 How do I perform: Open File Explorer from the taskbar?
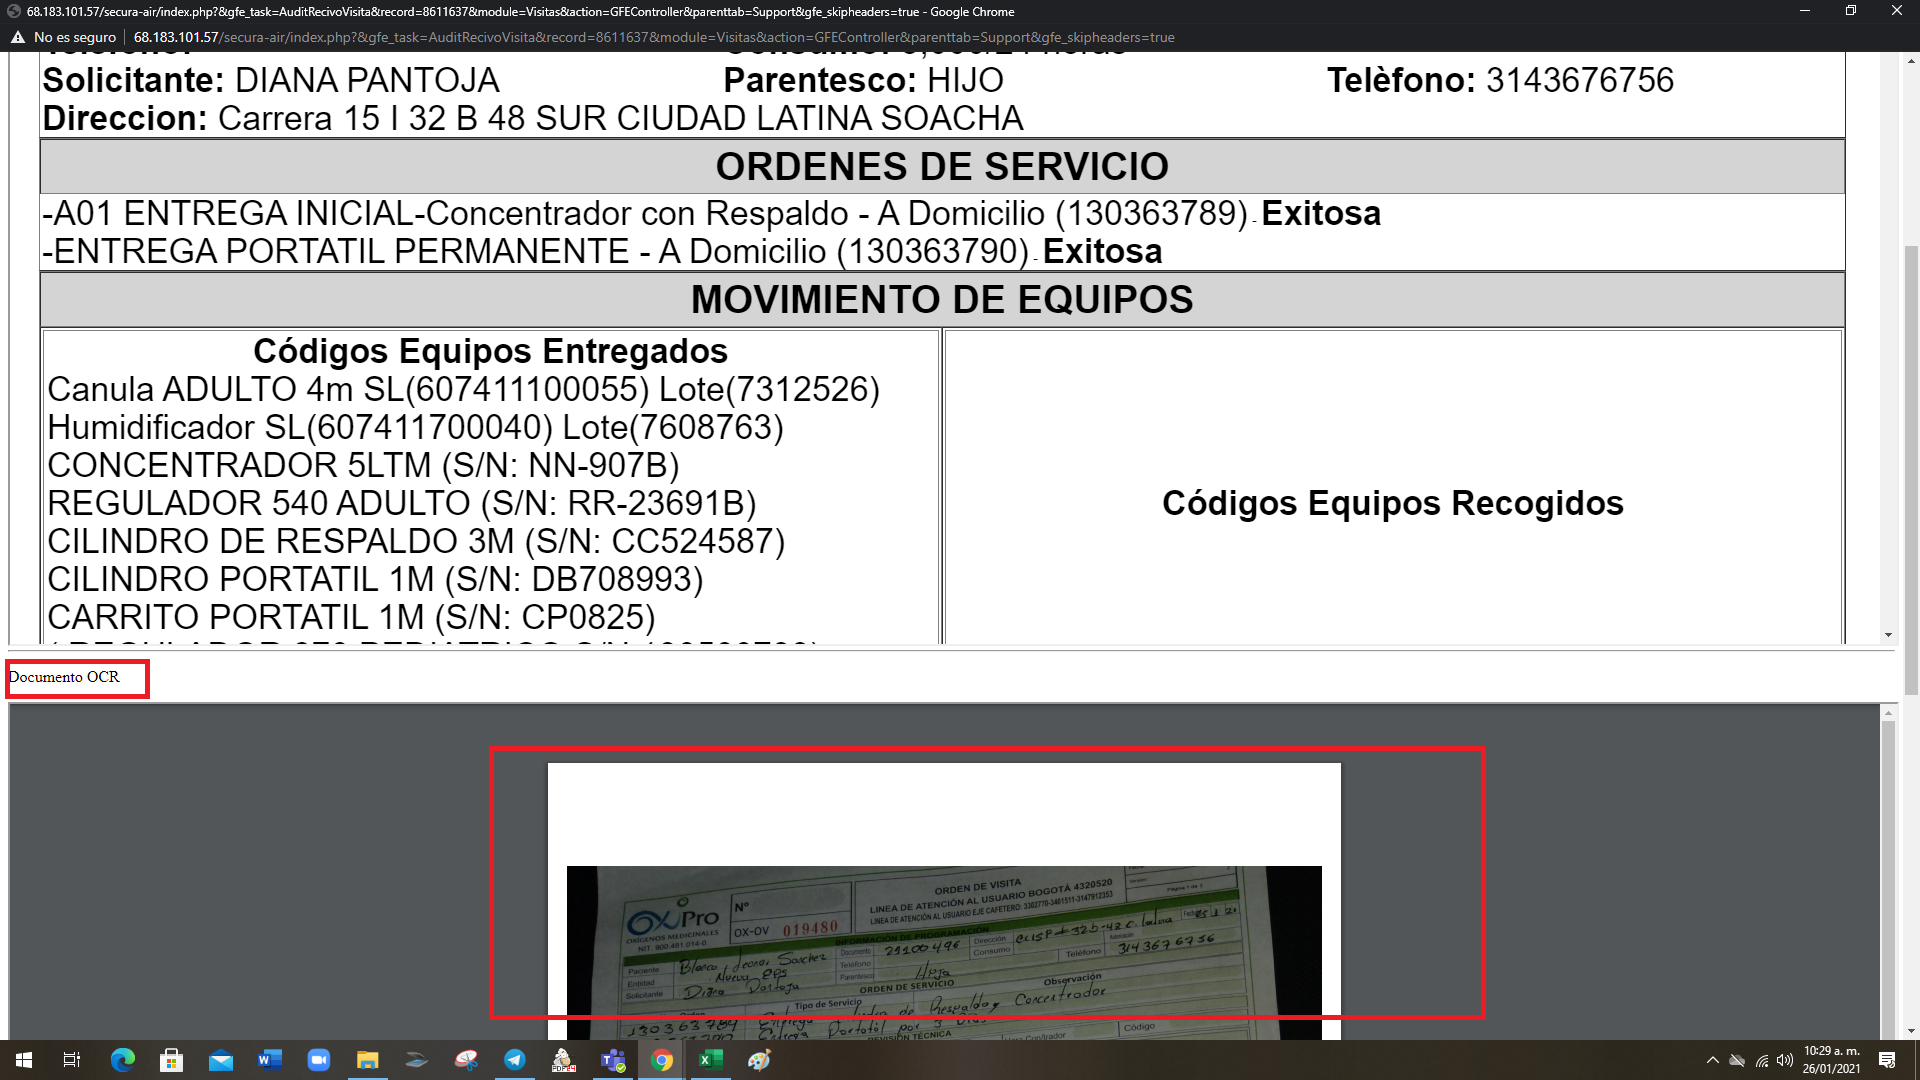click(x=367, y=1060)
